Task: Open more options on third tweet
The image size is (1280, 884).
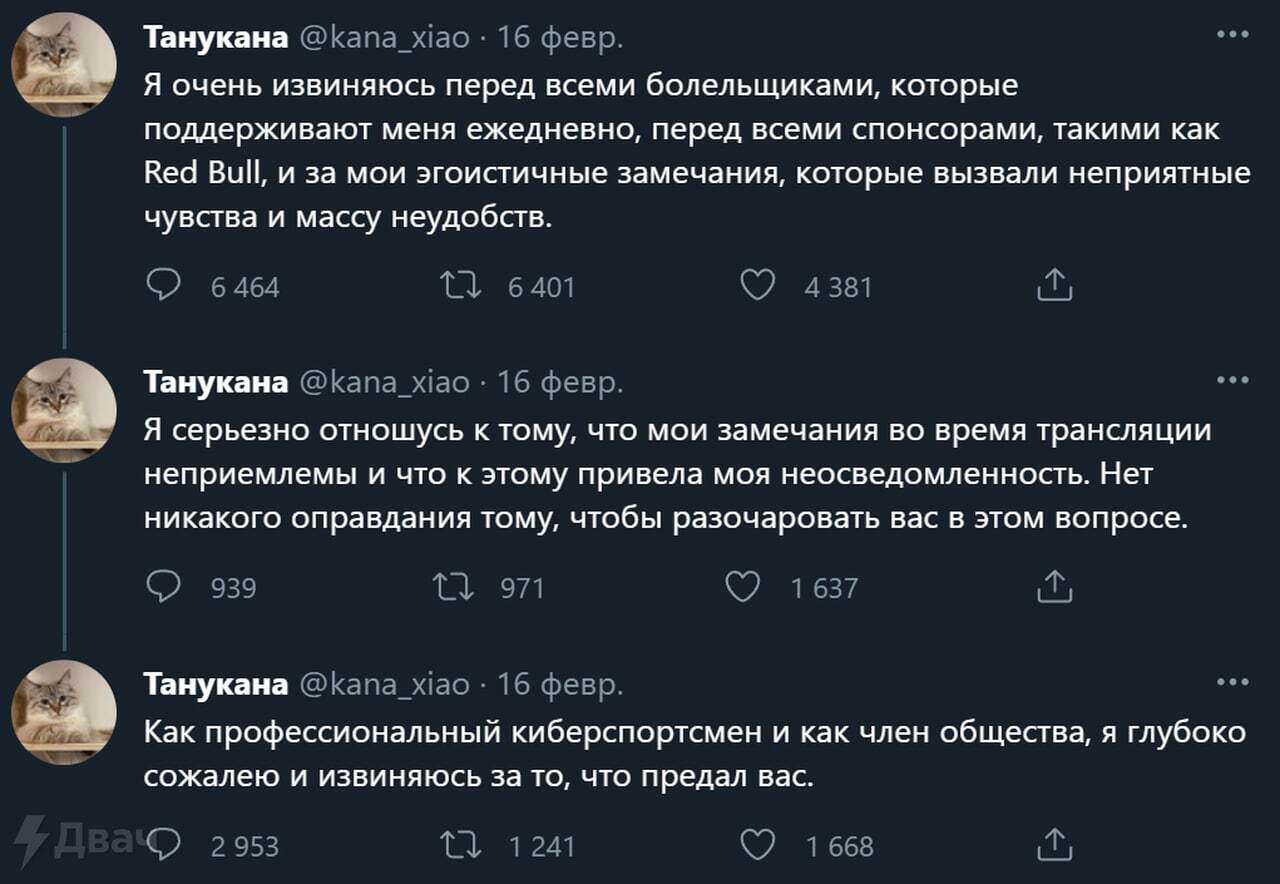Action: point(1232,683)
